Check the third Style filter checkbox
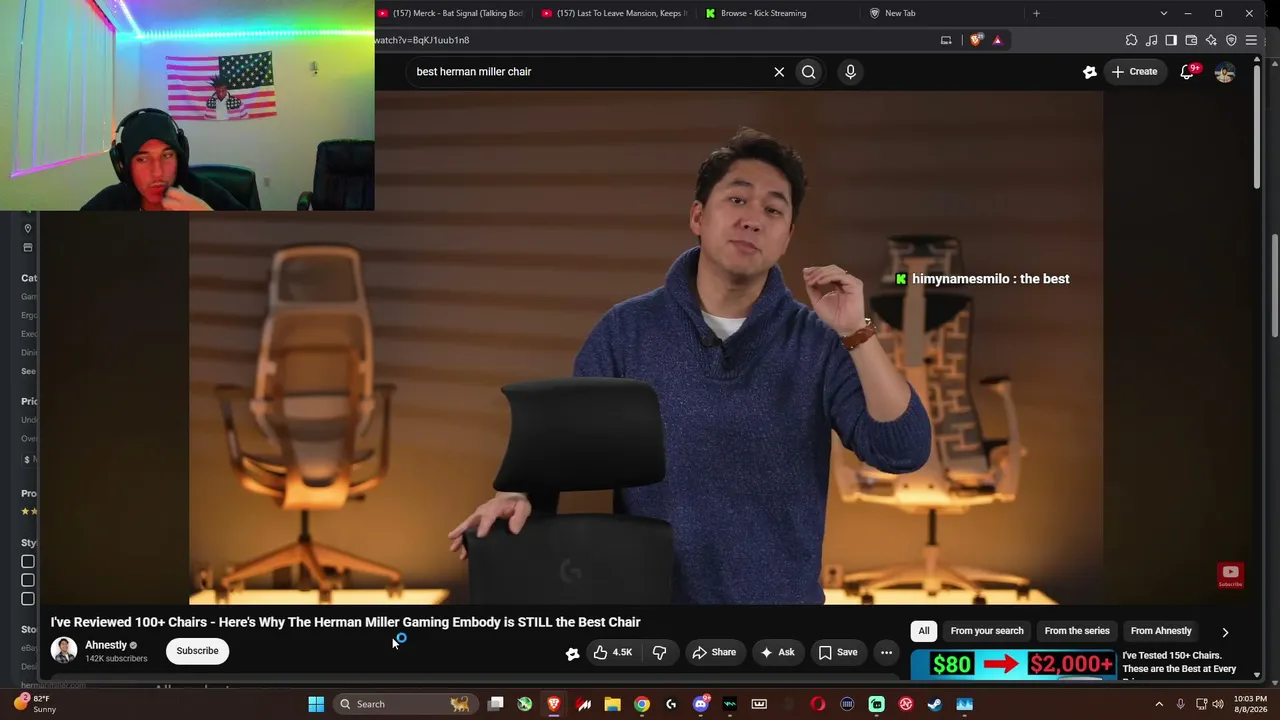This screenshot has width=1280, height=720. [28, 598]
